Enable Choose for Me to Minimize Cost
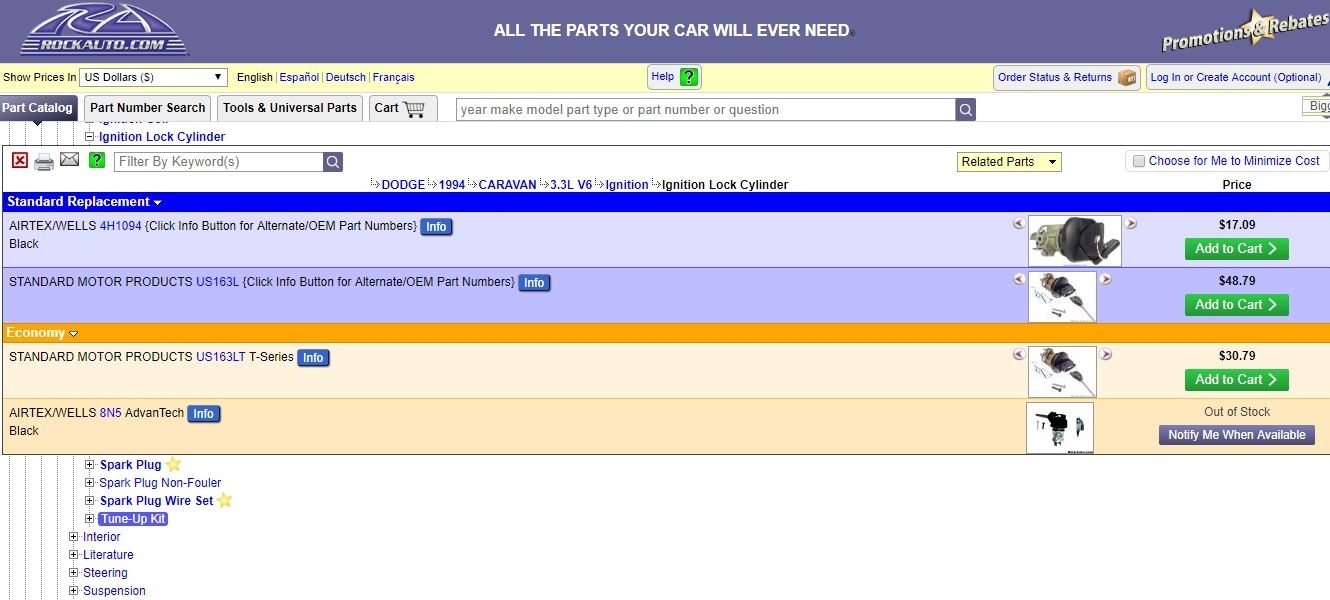1330x600 pixels. (1139, 161)
